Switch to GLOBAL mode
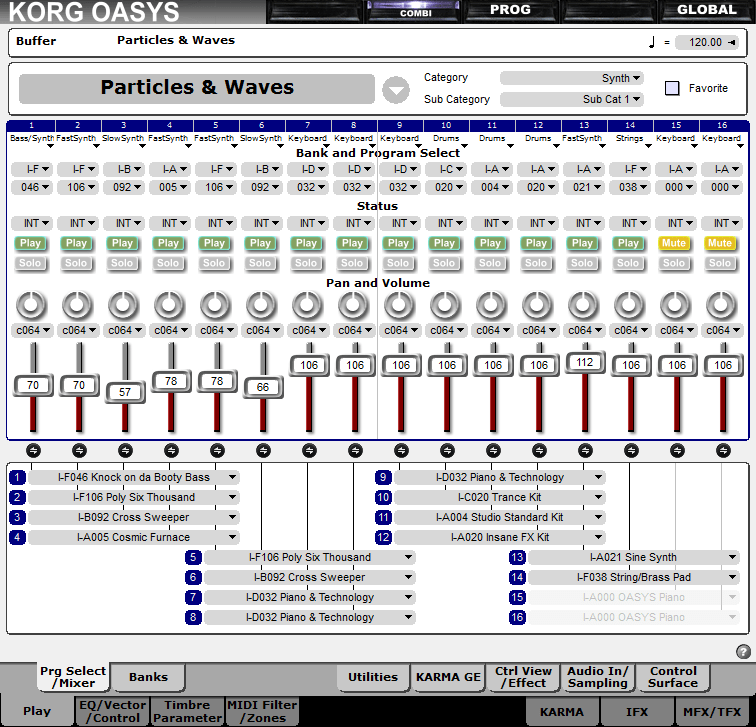This screenshot has height=727, width=756. tap(706, 11)
